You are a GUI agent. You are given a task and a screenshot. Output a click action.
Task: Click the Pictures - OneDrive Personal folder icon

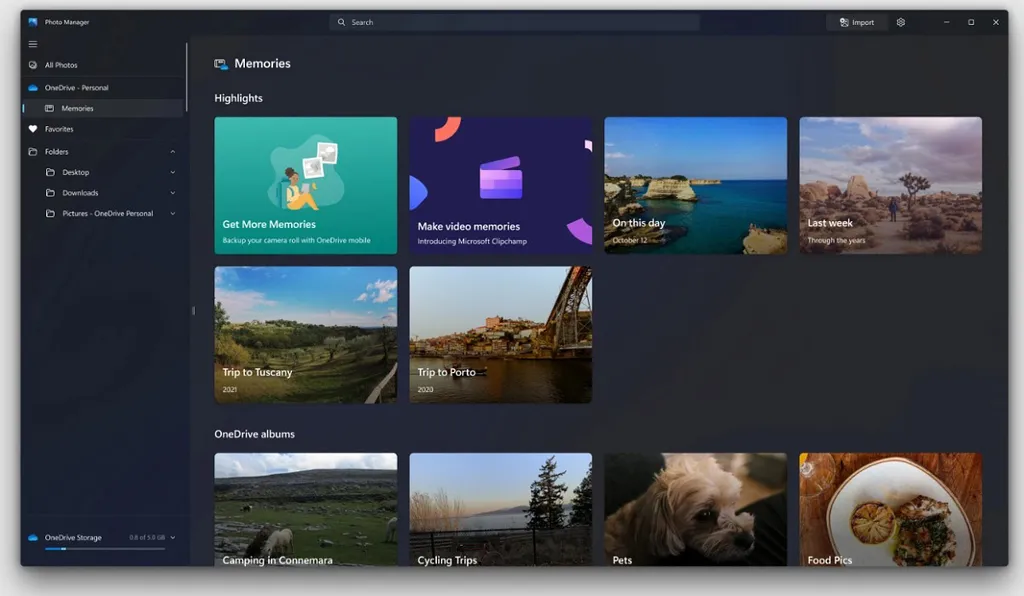pyautogui.click(x=50, y=213)
